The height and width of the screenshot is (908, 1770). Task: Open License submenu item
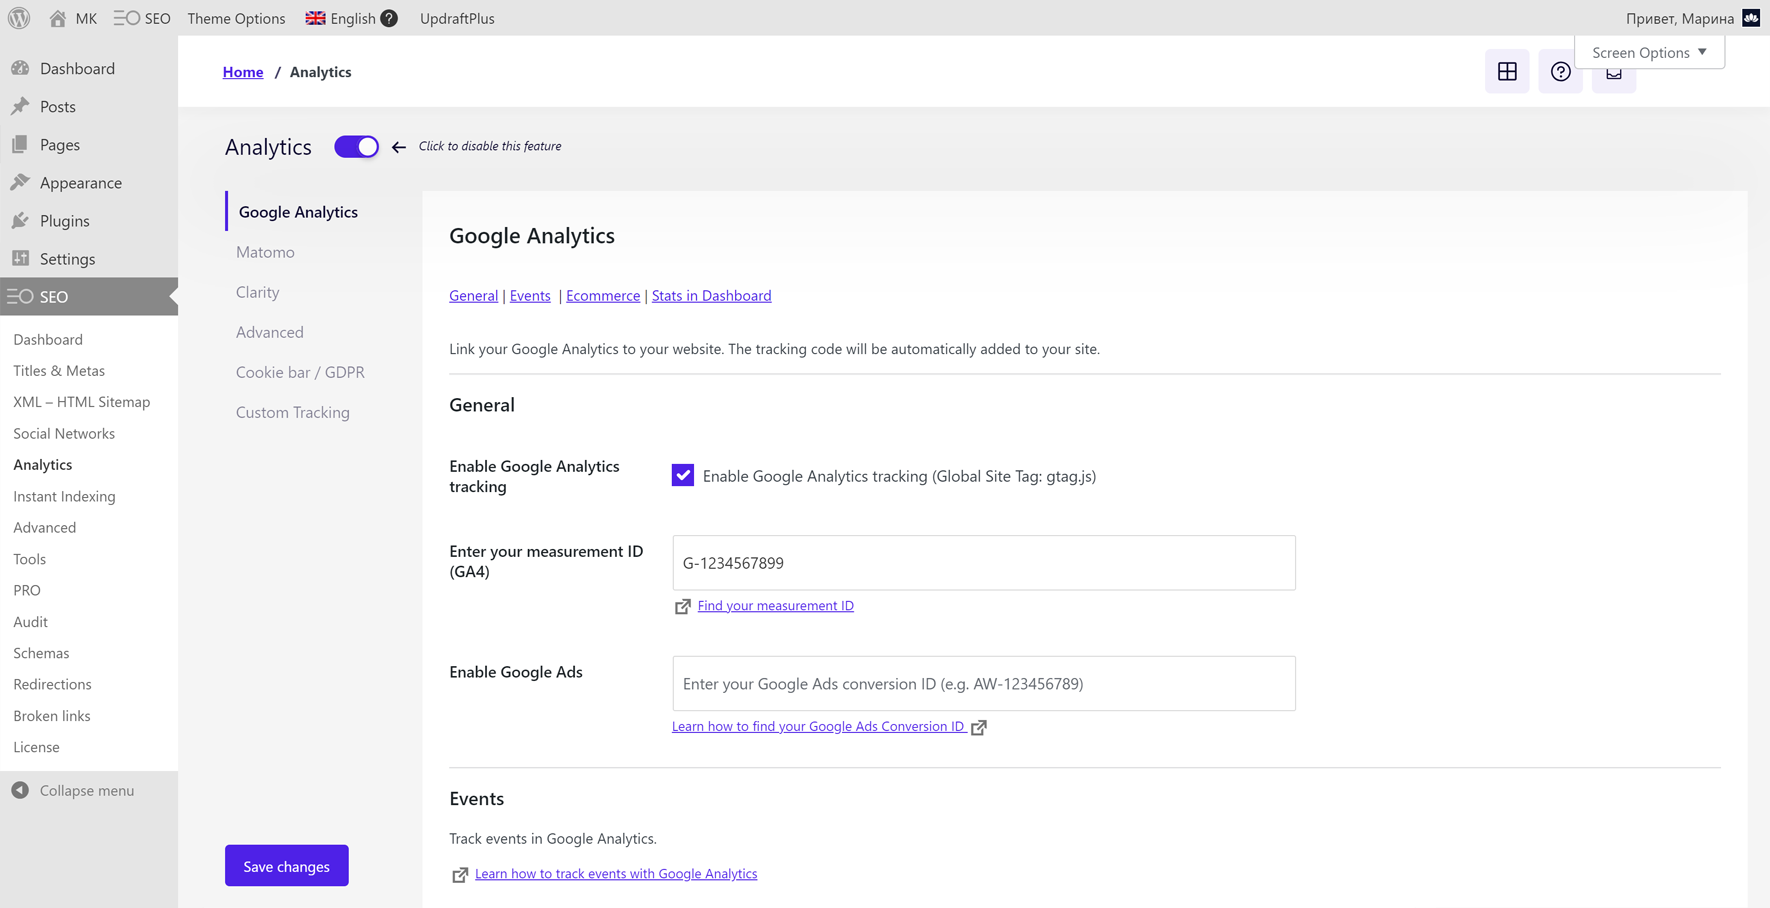coord(36,747)
